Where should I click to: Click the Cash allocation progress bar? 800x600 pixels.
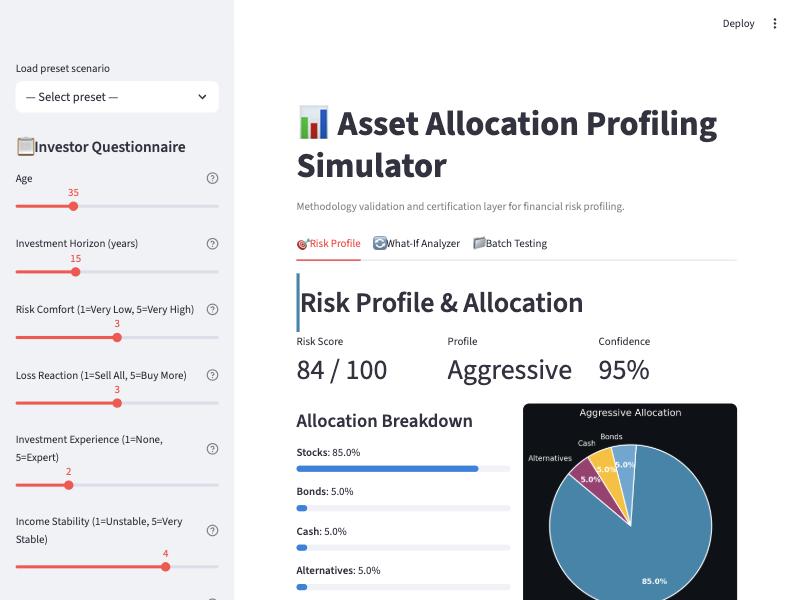(x=403, y=547)
